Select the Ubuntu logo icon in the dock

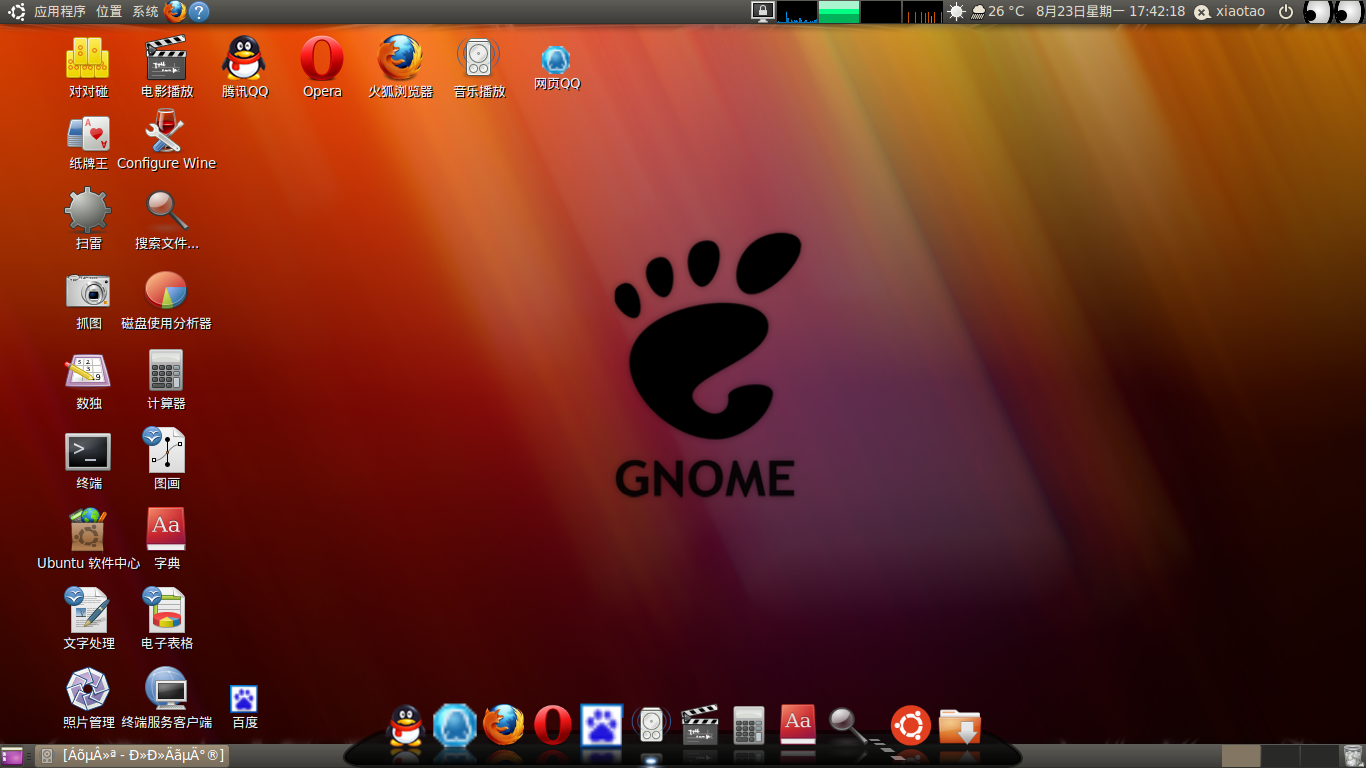click(911, 726)
